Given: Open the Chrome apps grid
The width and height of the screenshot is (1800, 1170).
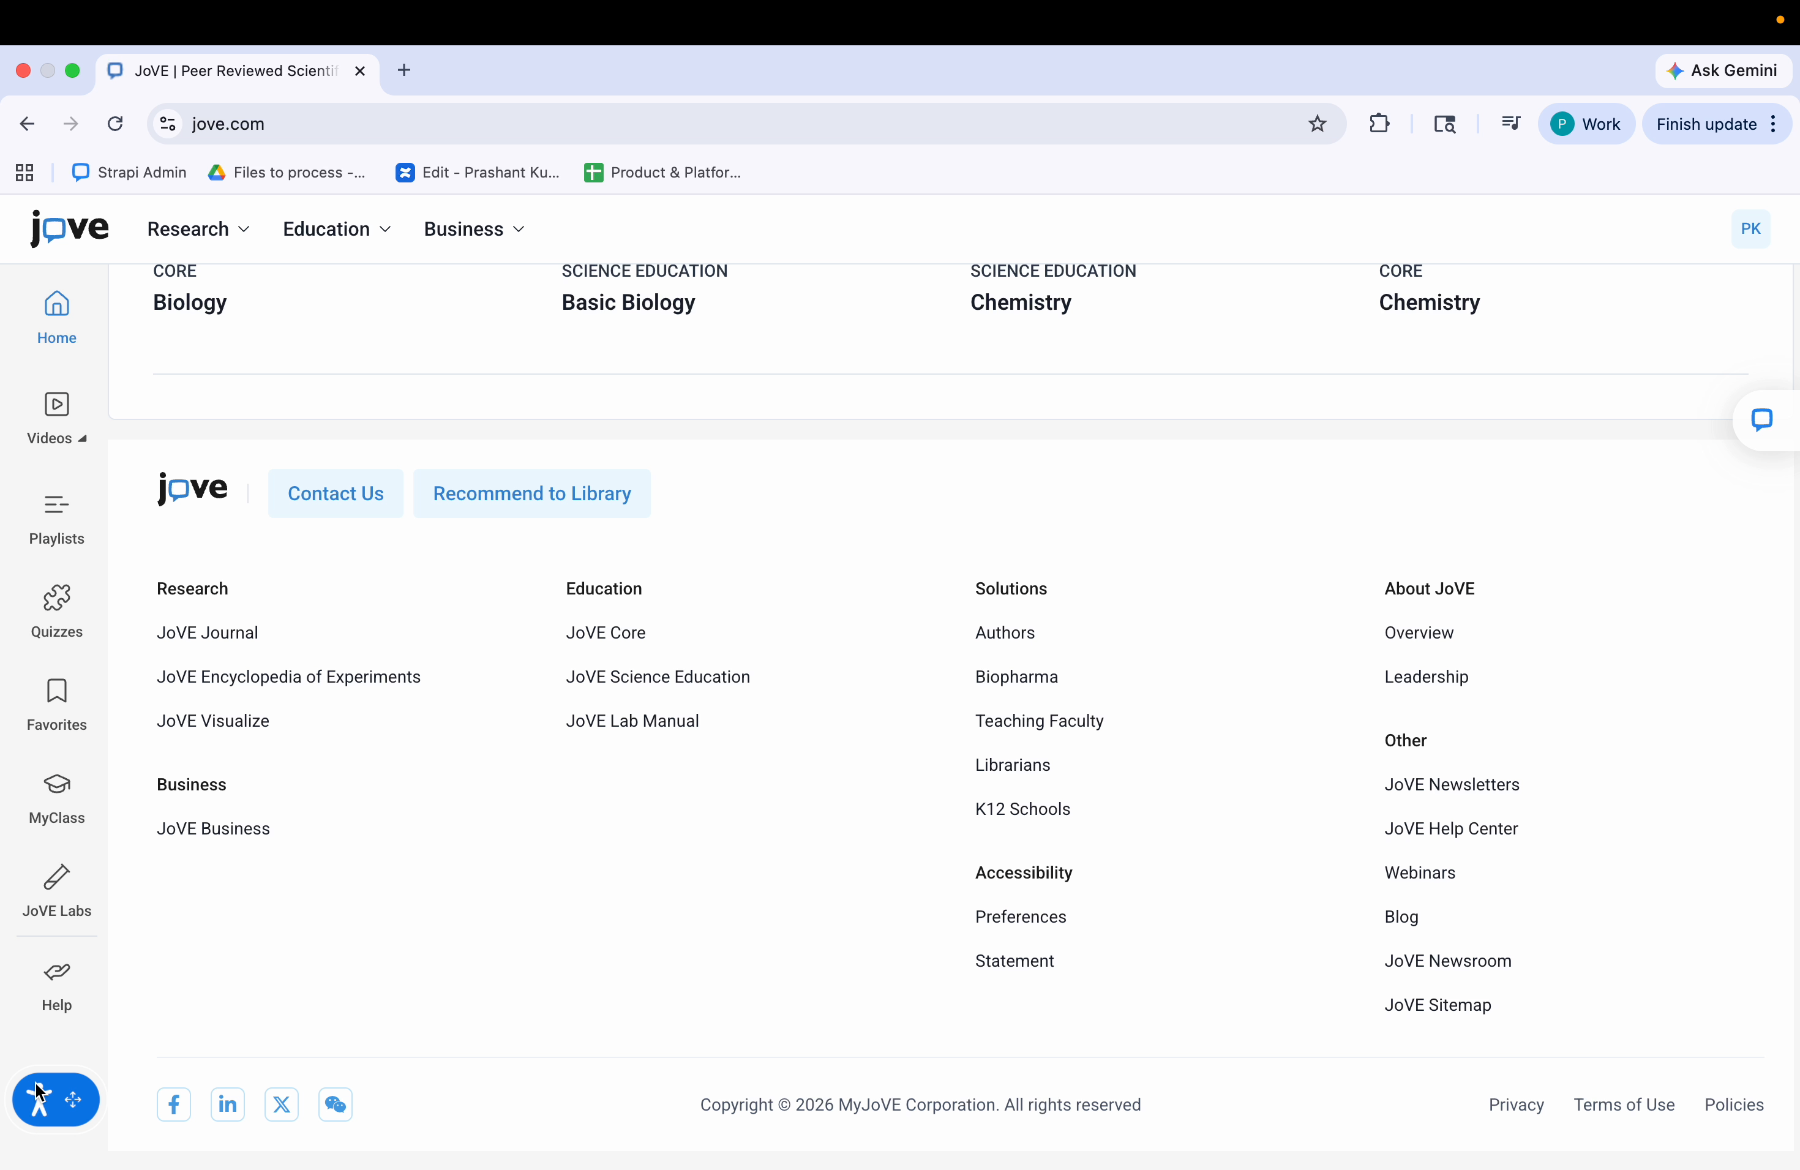Looking at the screenshot, I should 25,173.
